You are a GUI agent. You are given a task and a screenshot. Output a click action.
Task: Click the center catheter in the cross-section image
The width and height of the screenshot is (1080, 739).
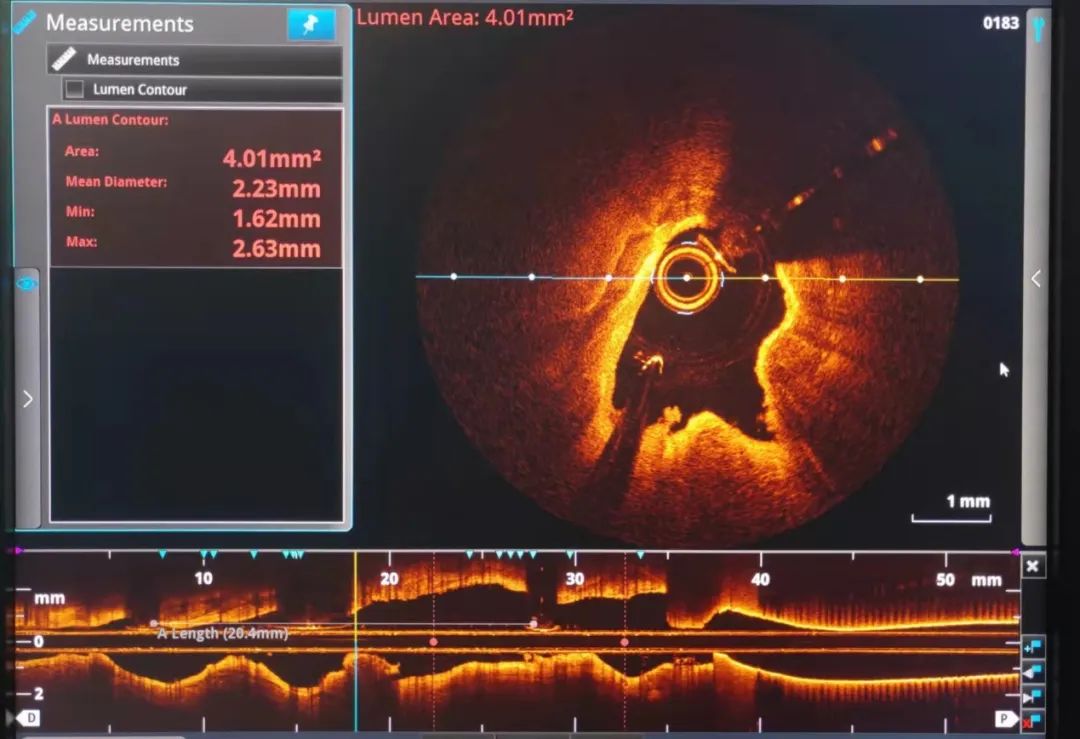686,279
